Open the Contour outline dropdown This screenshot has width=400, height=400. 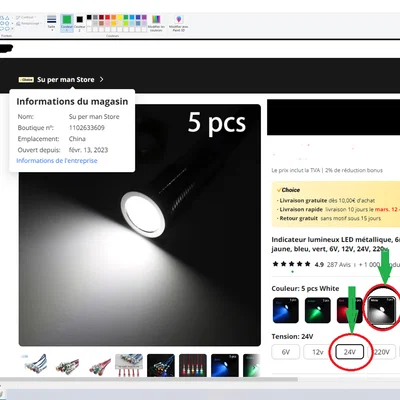(x=26, y=17)
